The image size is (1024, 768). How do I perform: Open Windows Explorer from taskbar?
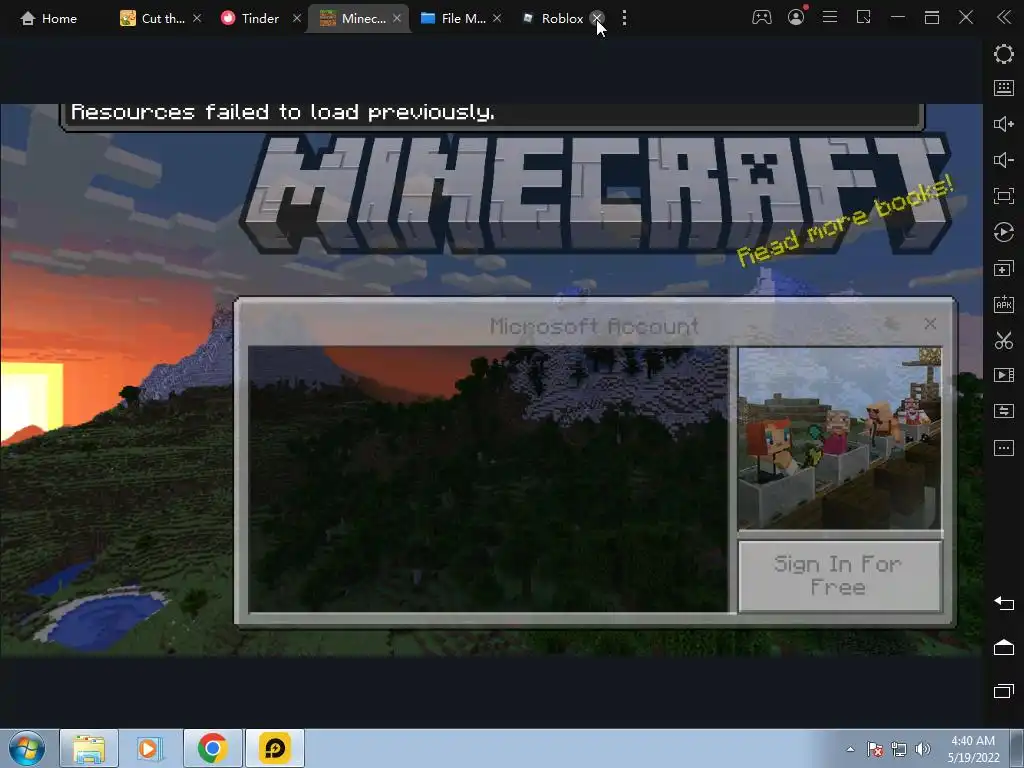(x=89, y=748)
